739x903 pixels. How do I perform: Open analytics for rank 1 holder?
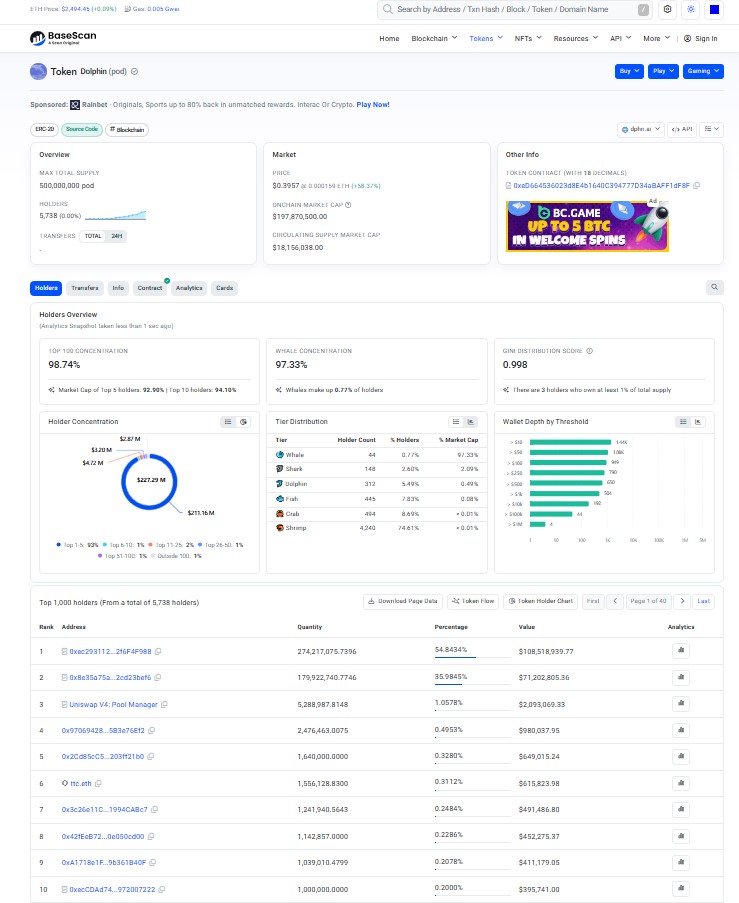point(681,650)
